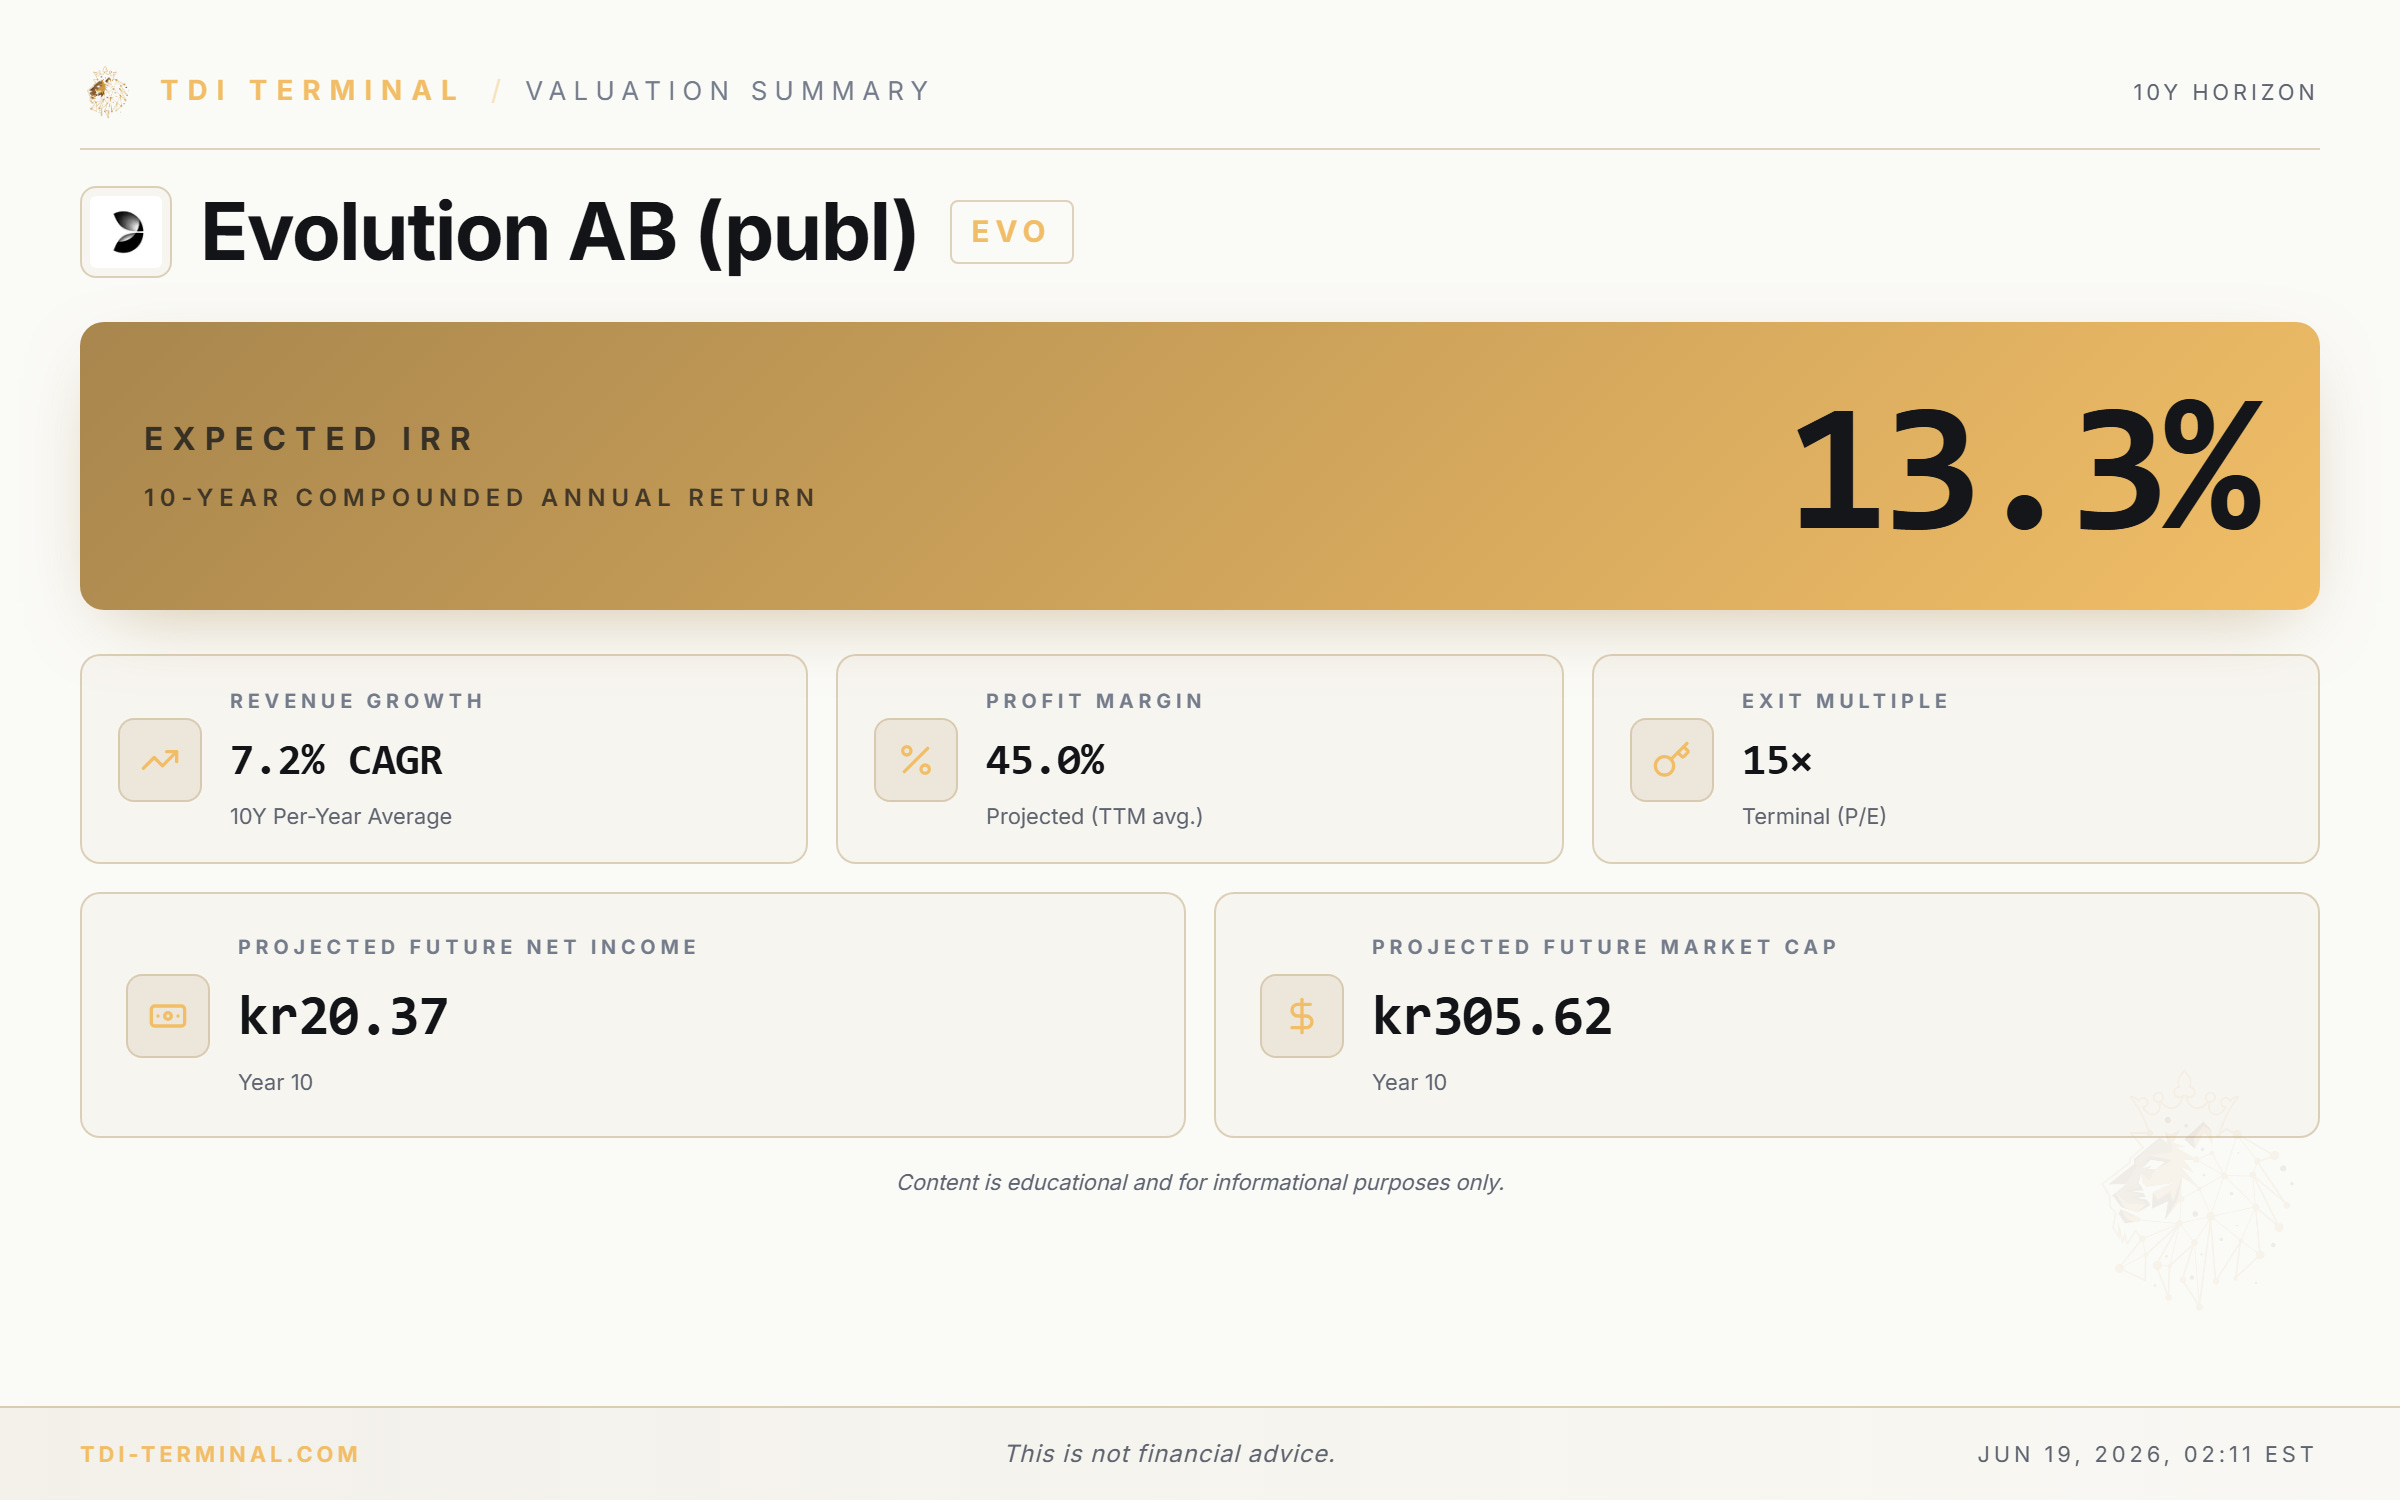Click the Evolution company logo icon
The width and height of the screenshot is (2400, 1500).
click(126, 232)
